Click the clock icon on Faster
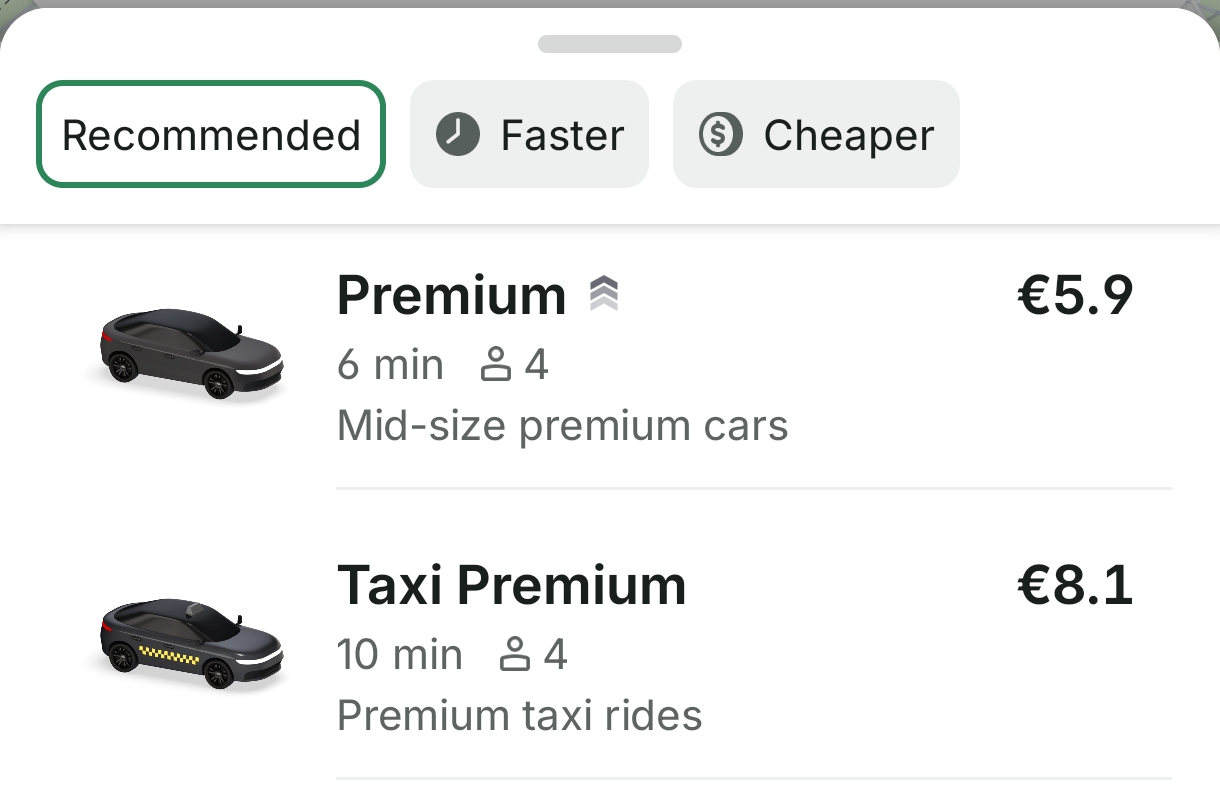Image resolution: width=1220 pixels, height=811 pixels. click(458, 134)
